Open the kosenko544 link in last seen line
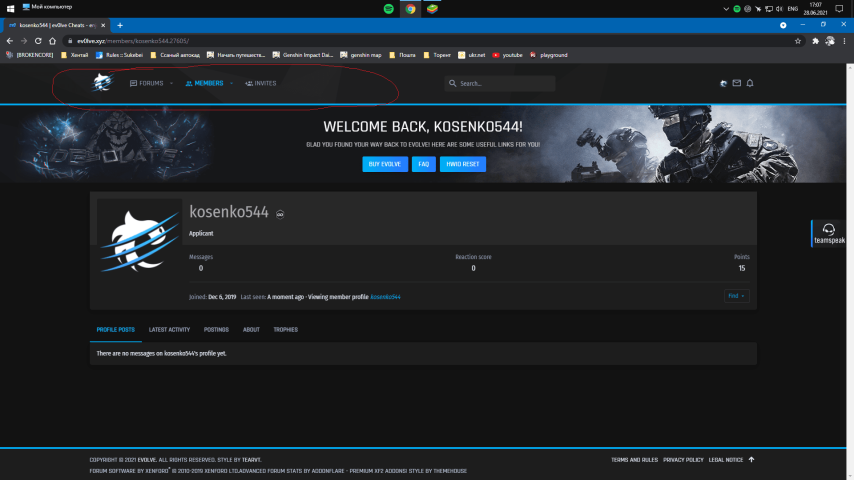 click(x=385, y=297)
